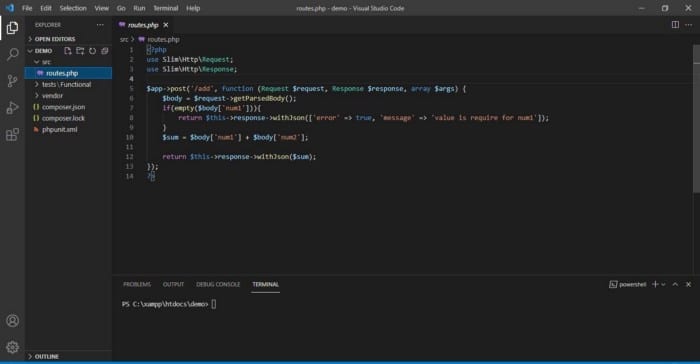Click the EXPLORER panel title

coord(48,25)
